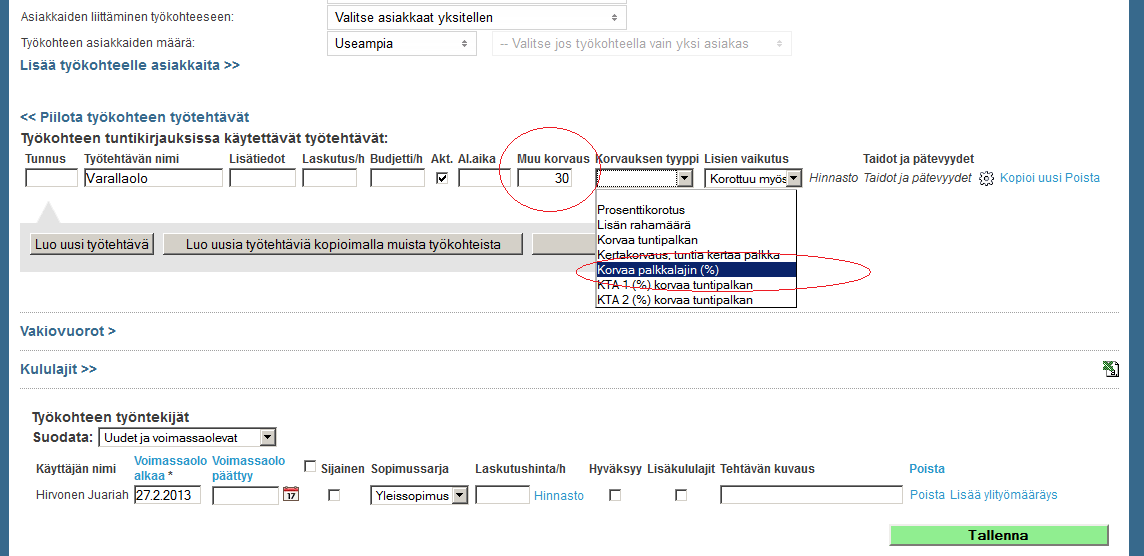Screen dimensions: 1144x556
Task: Click the Kopioi uusi link
Action: click(1031, 178)
